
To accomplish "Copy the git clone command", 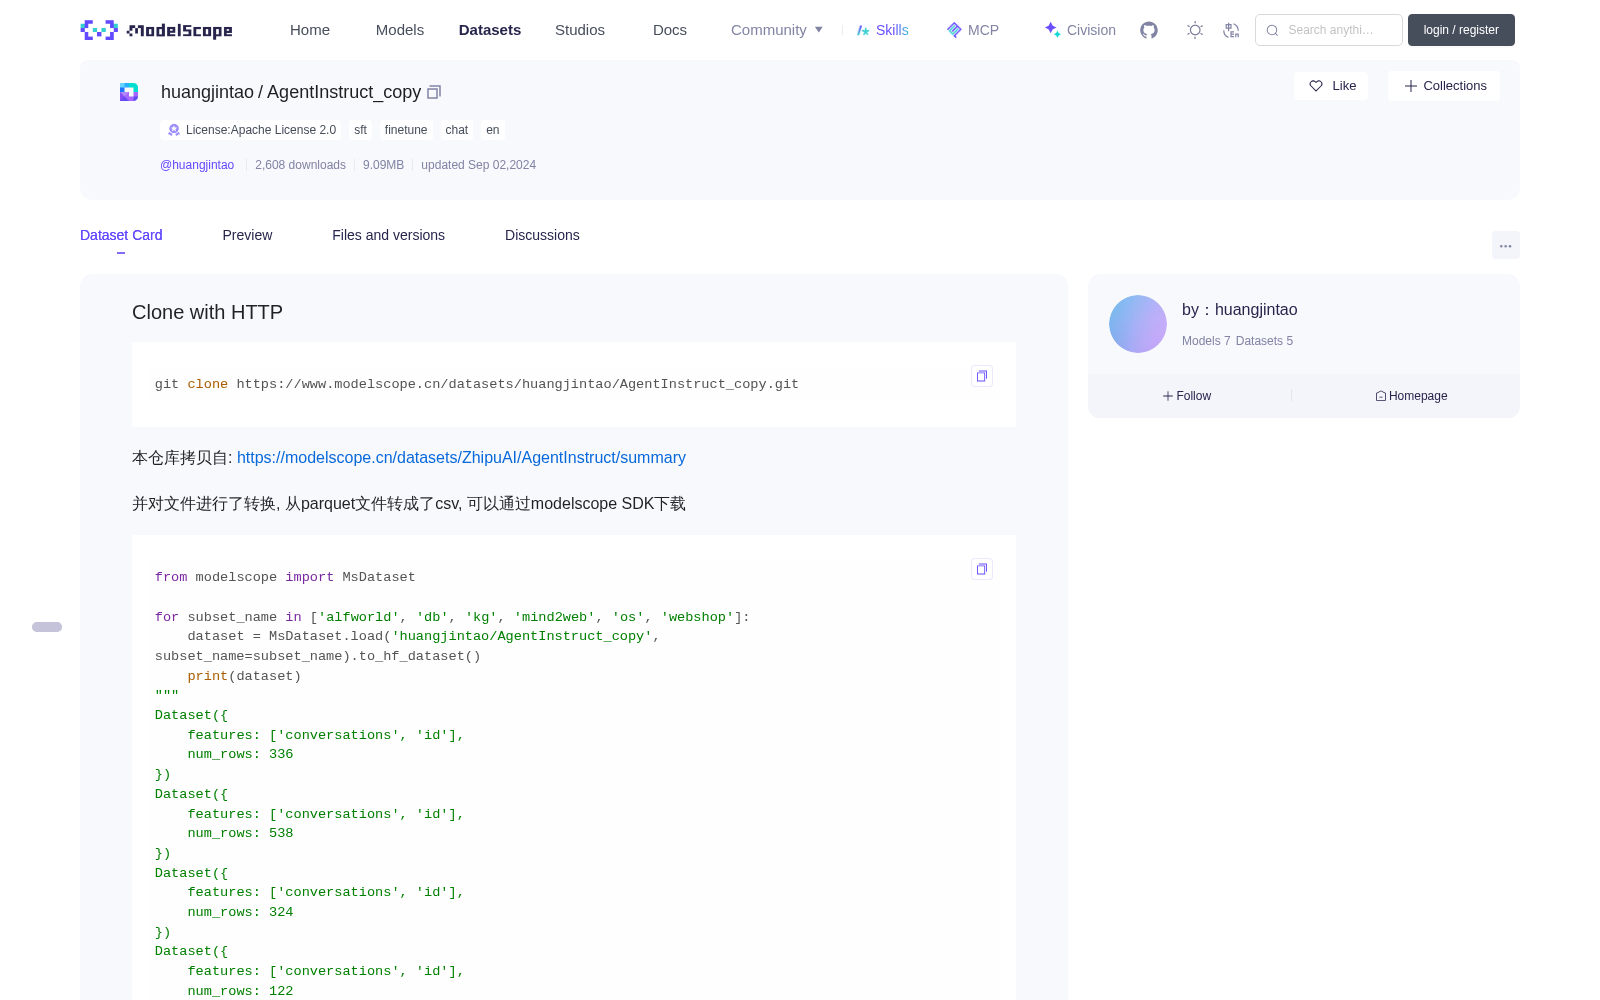I will pos(982,376).
